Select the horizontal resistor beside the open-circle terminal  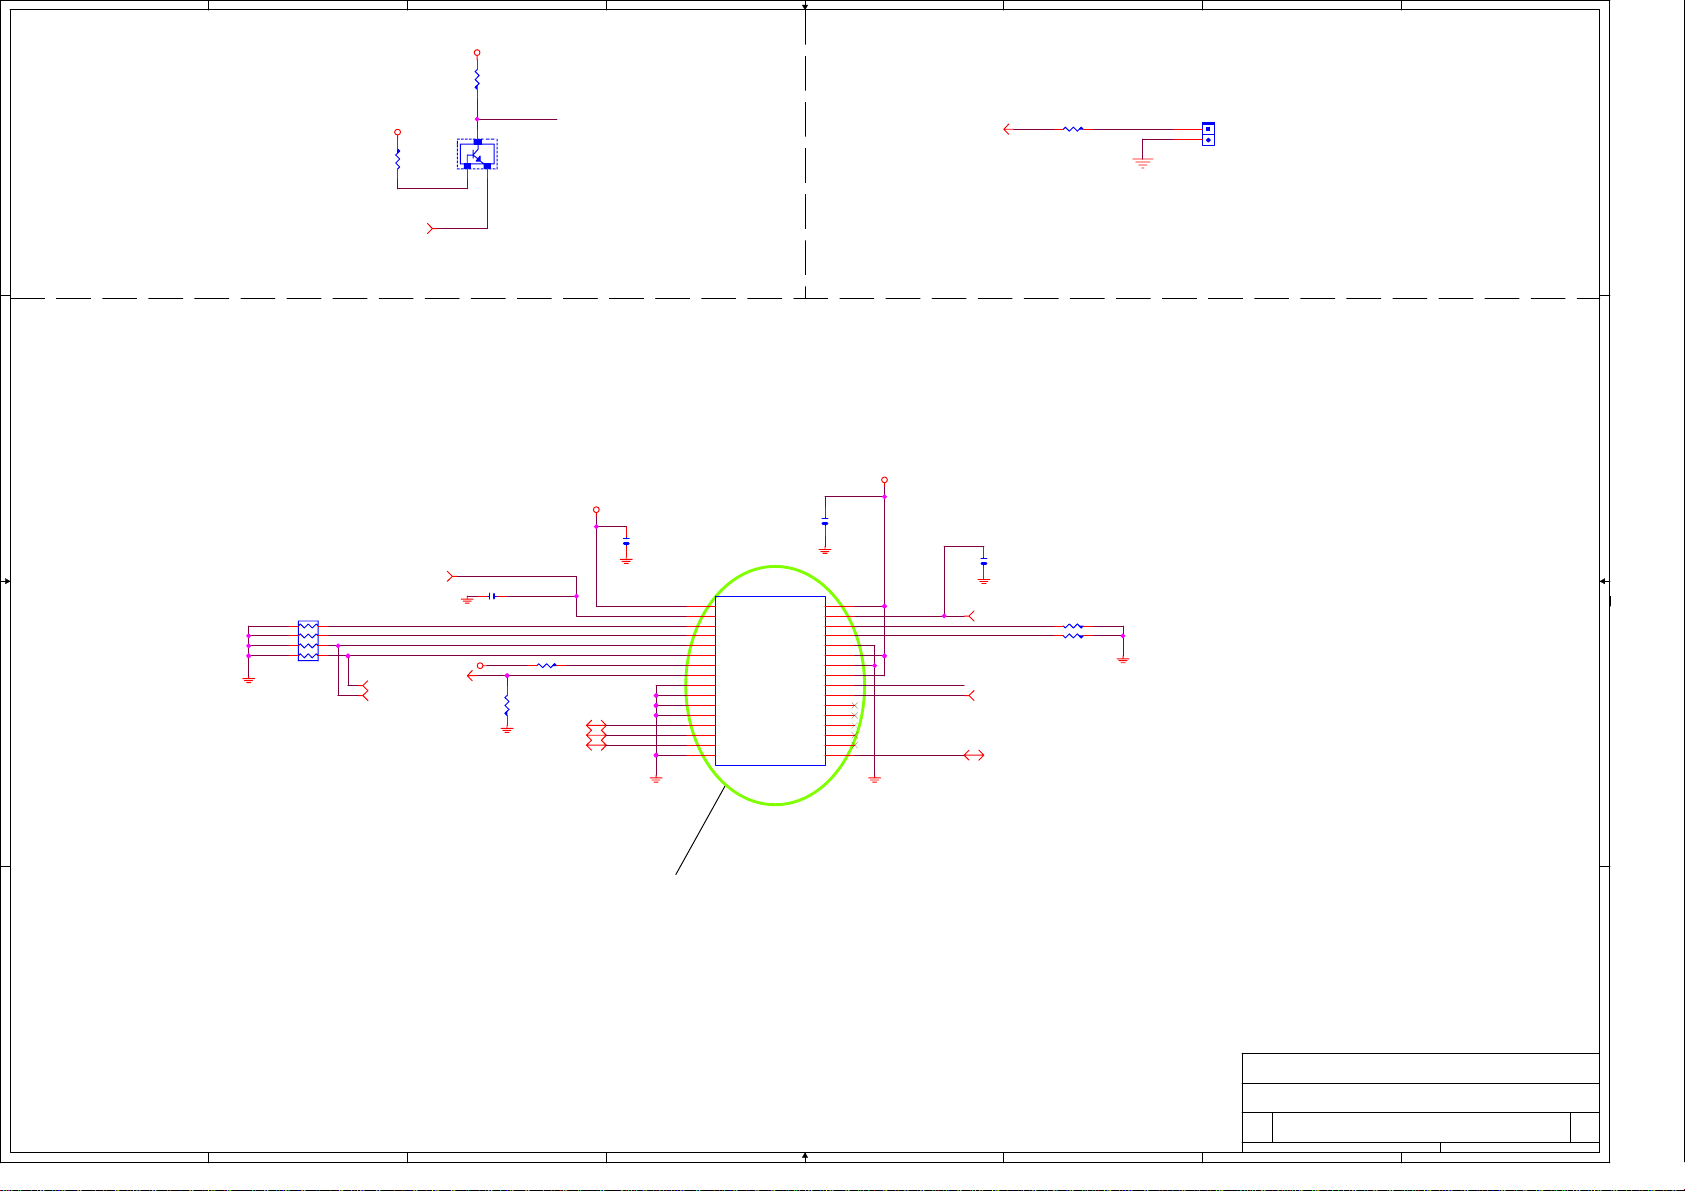[x=546, y=665]
